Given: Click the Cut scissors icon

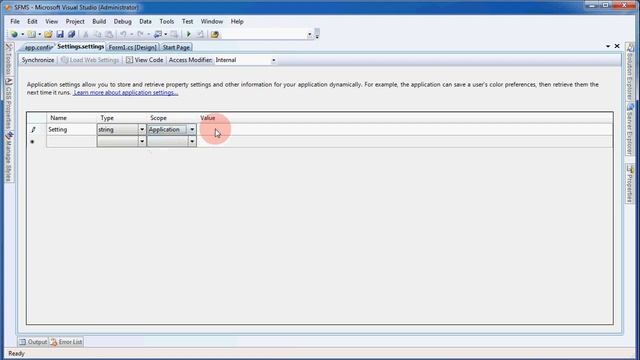Looking at the screenshot, I should (86, 34).
